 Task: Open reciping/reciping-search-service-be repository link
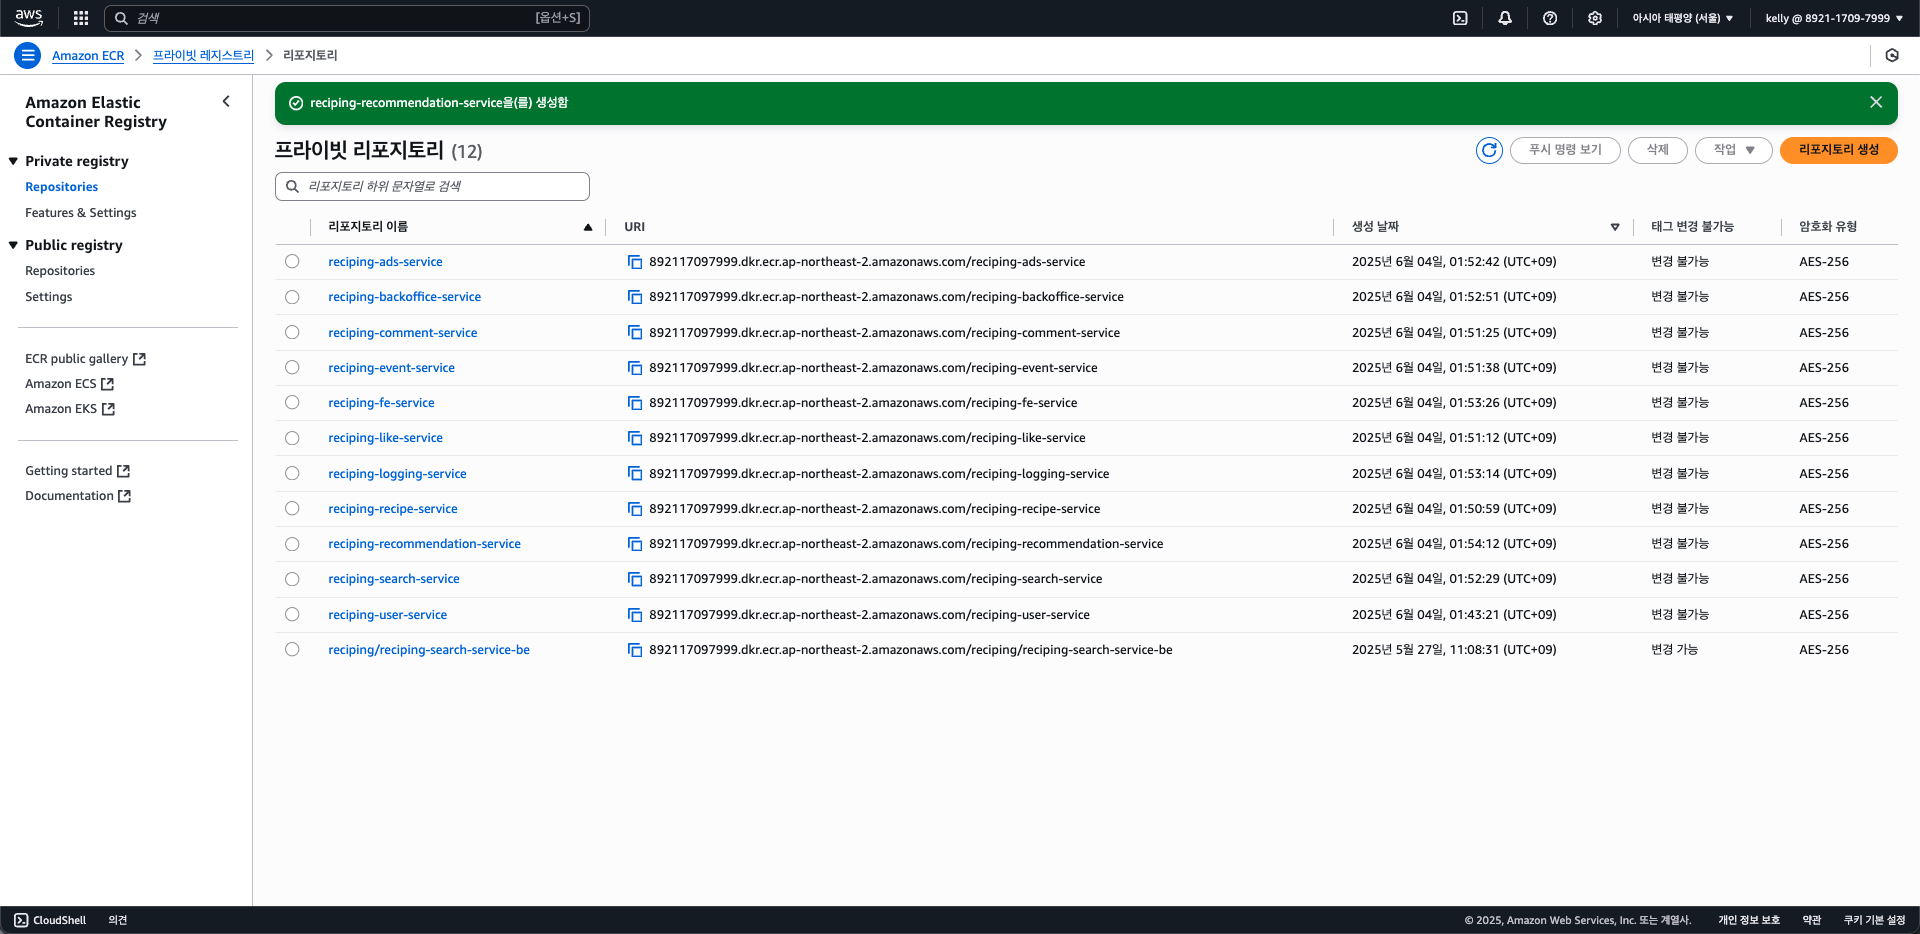[x=429, y=650]
